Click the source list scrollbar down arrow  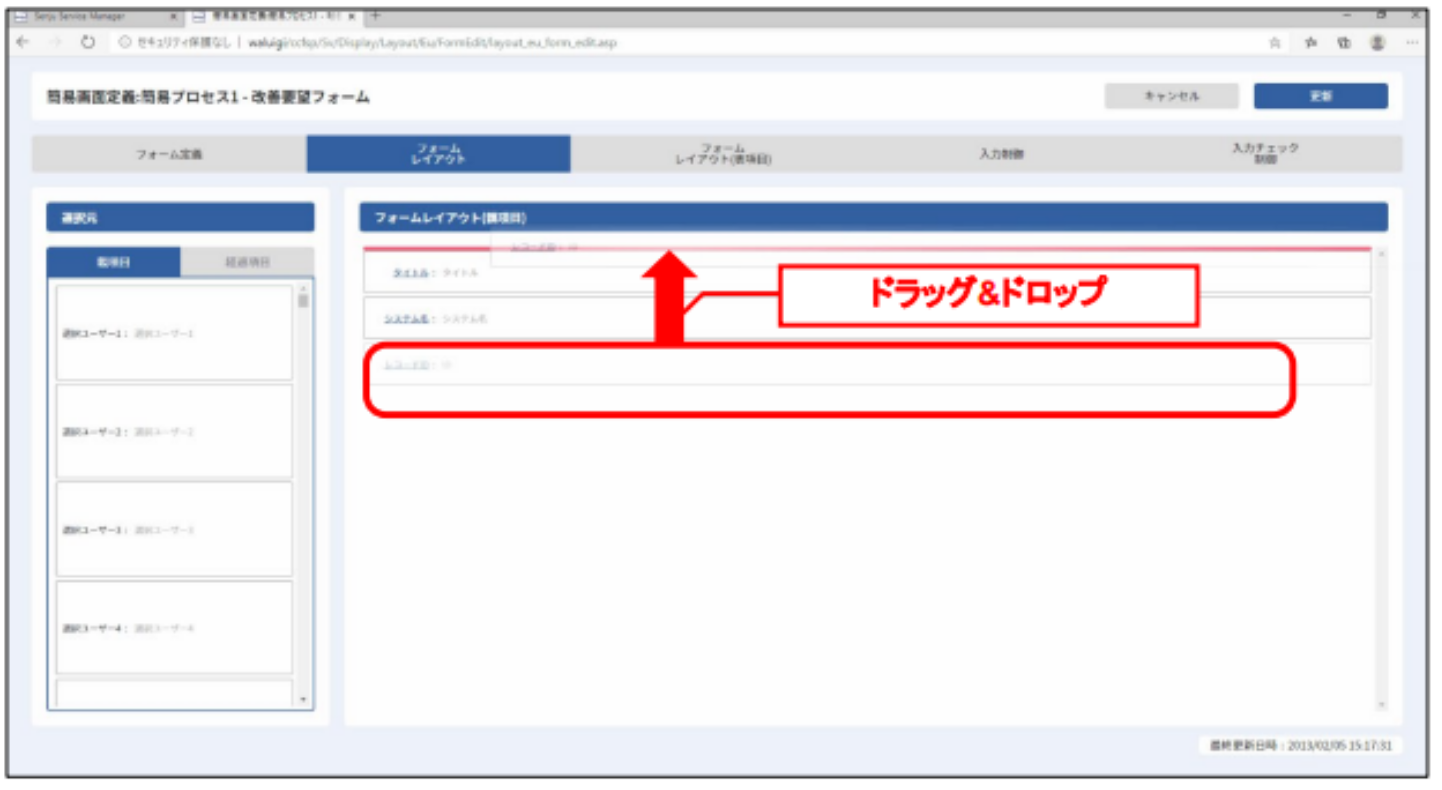pyautogui.click(x=303, y=700)
